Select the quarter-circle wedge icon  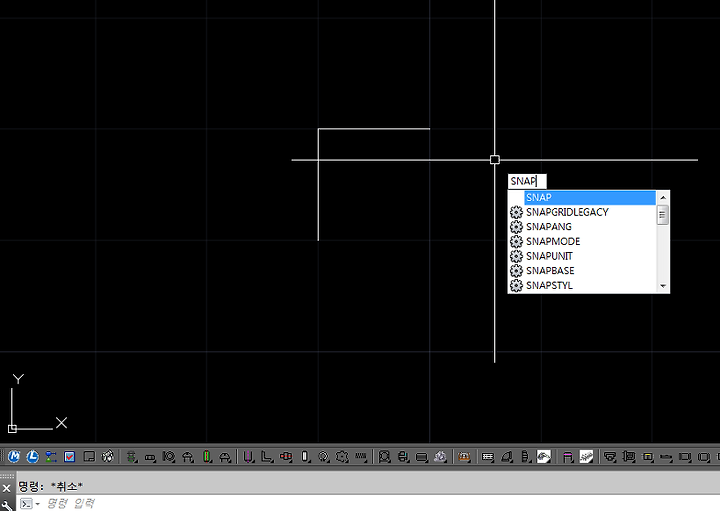(507, 456)
